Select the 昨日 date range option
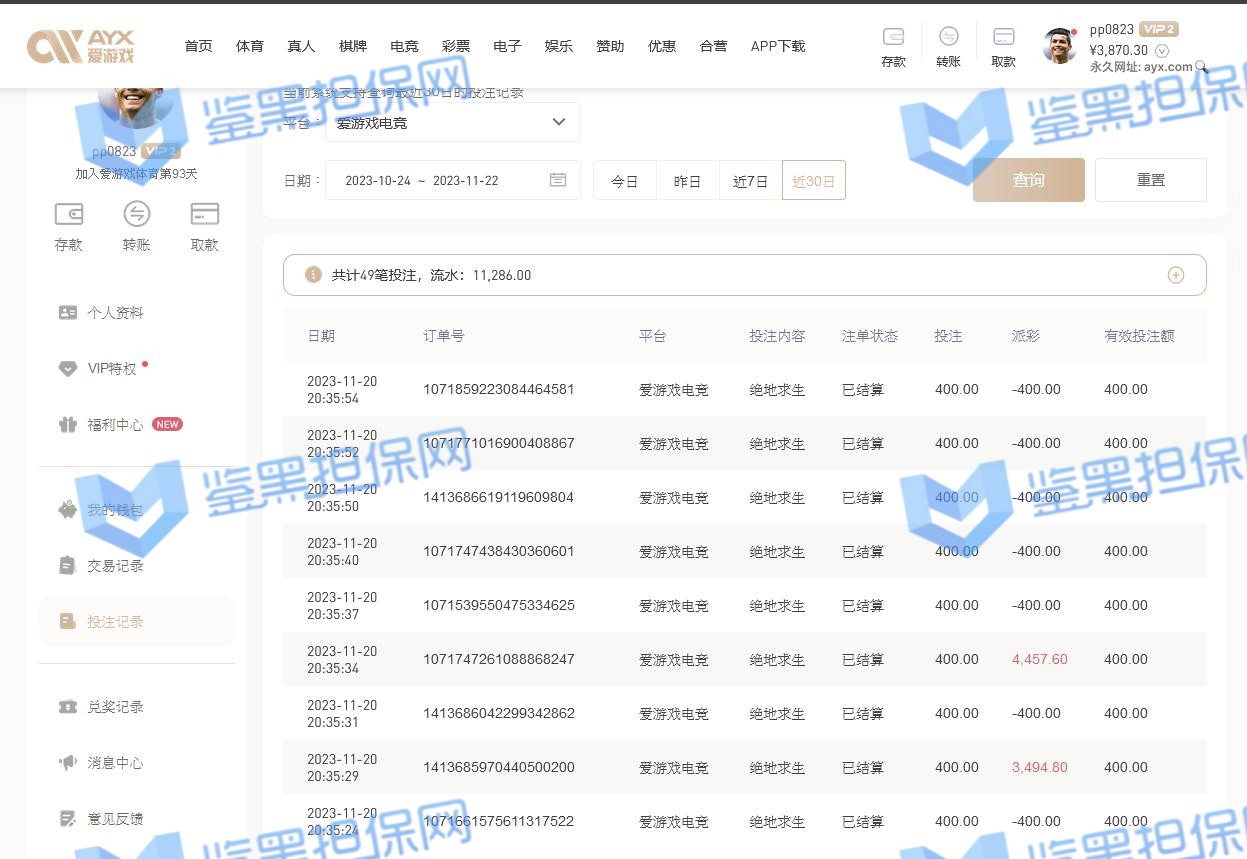The image size is (1247, 859). [x=687, y=181]
